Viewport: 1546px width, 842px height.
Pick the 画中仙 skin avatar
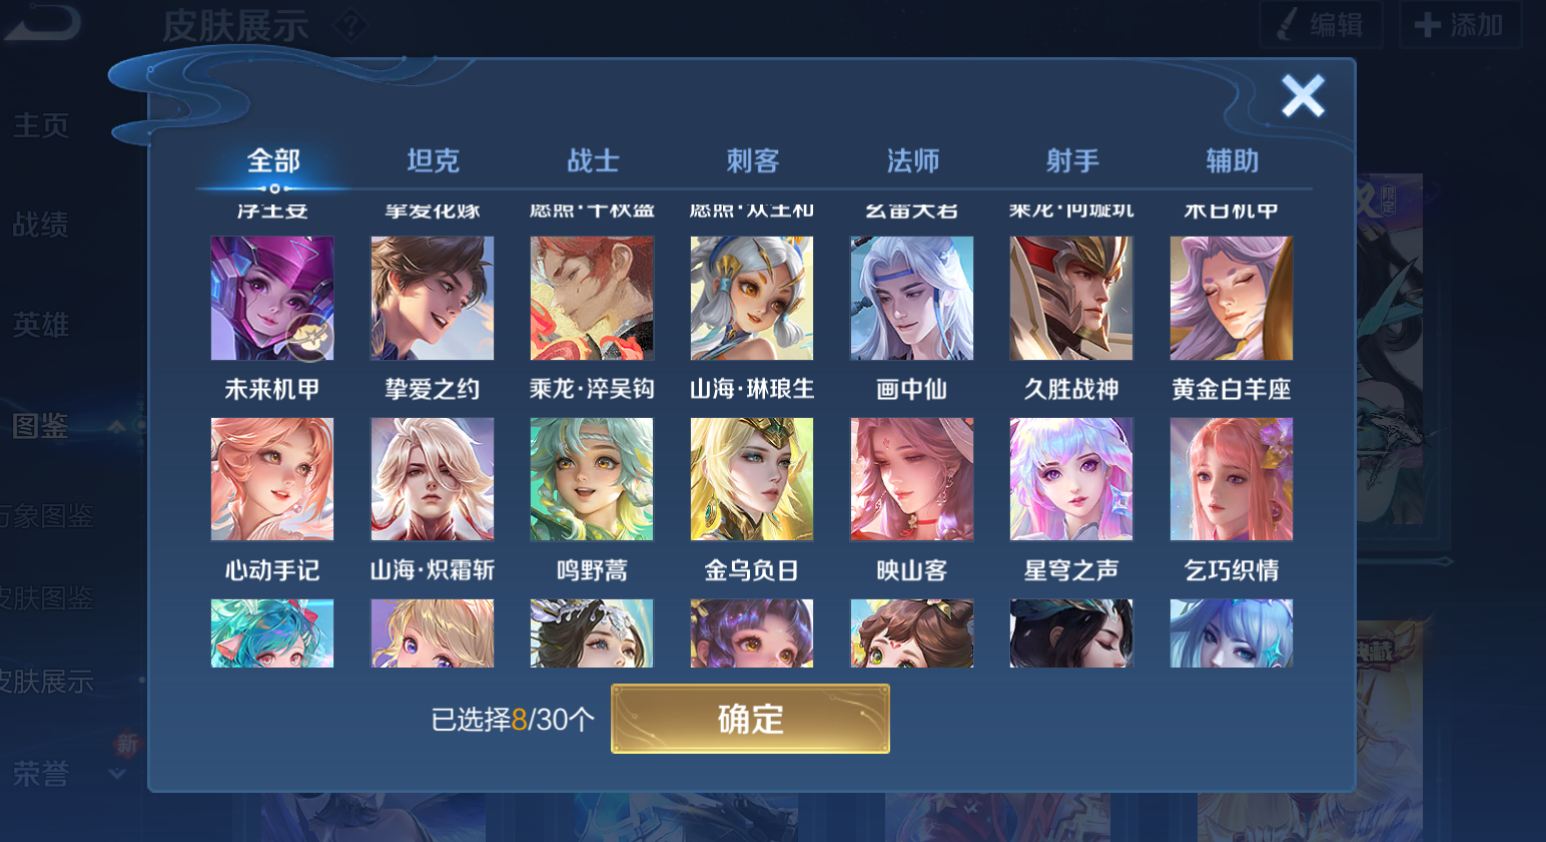pyautogui.click(x=911, y=298)
